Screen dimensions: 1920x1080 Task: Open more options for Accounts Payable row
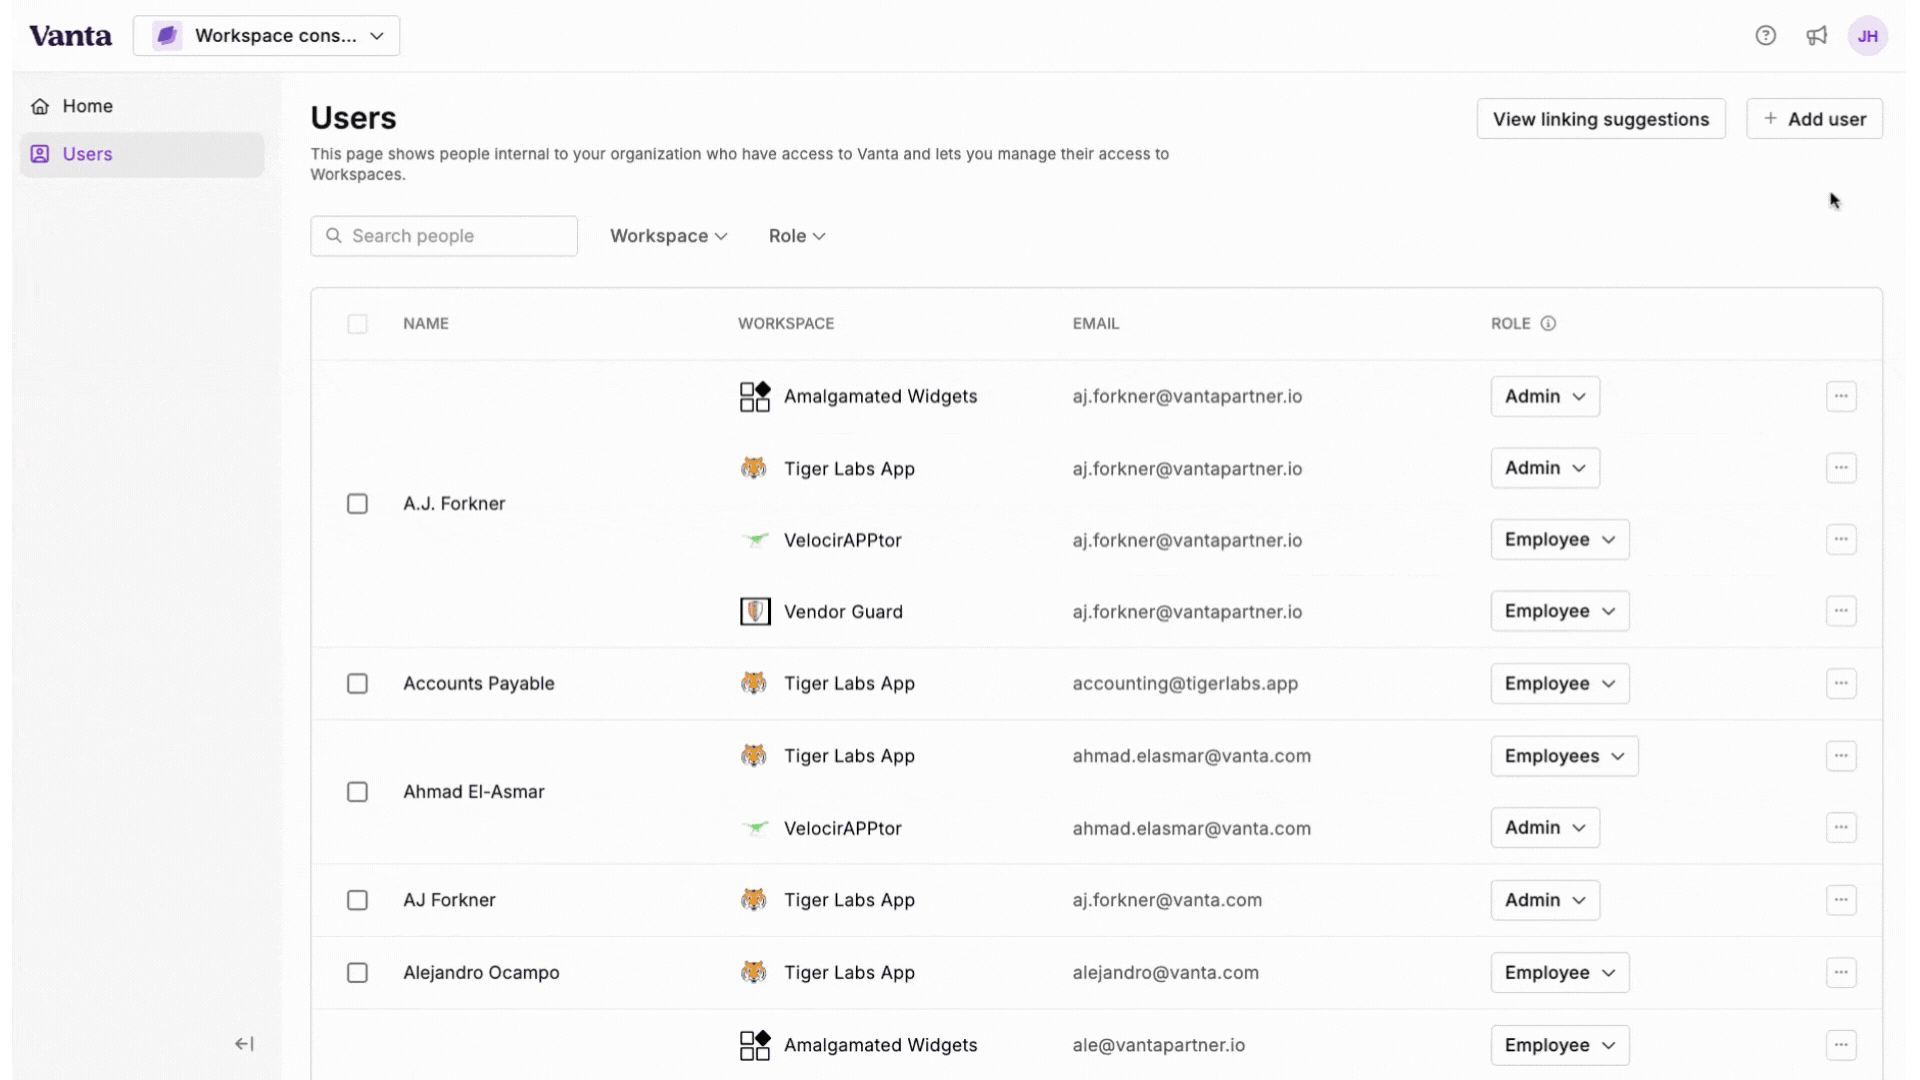pyautogui.click(x=1841, y=683)
